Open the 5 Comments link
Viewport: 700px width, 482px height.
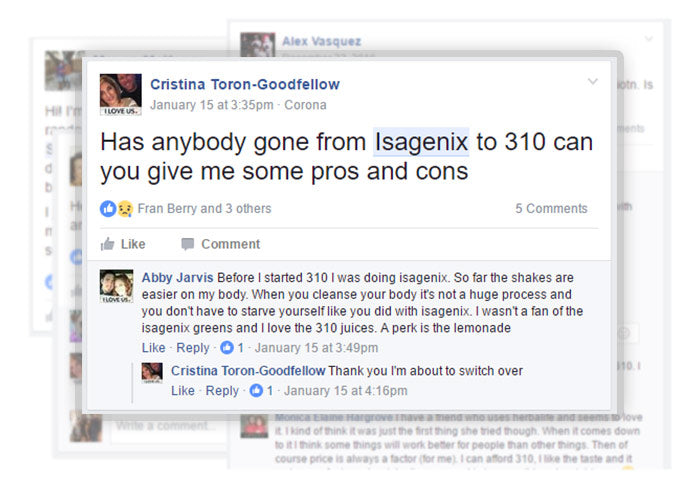(551, 208)
